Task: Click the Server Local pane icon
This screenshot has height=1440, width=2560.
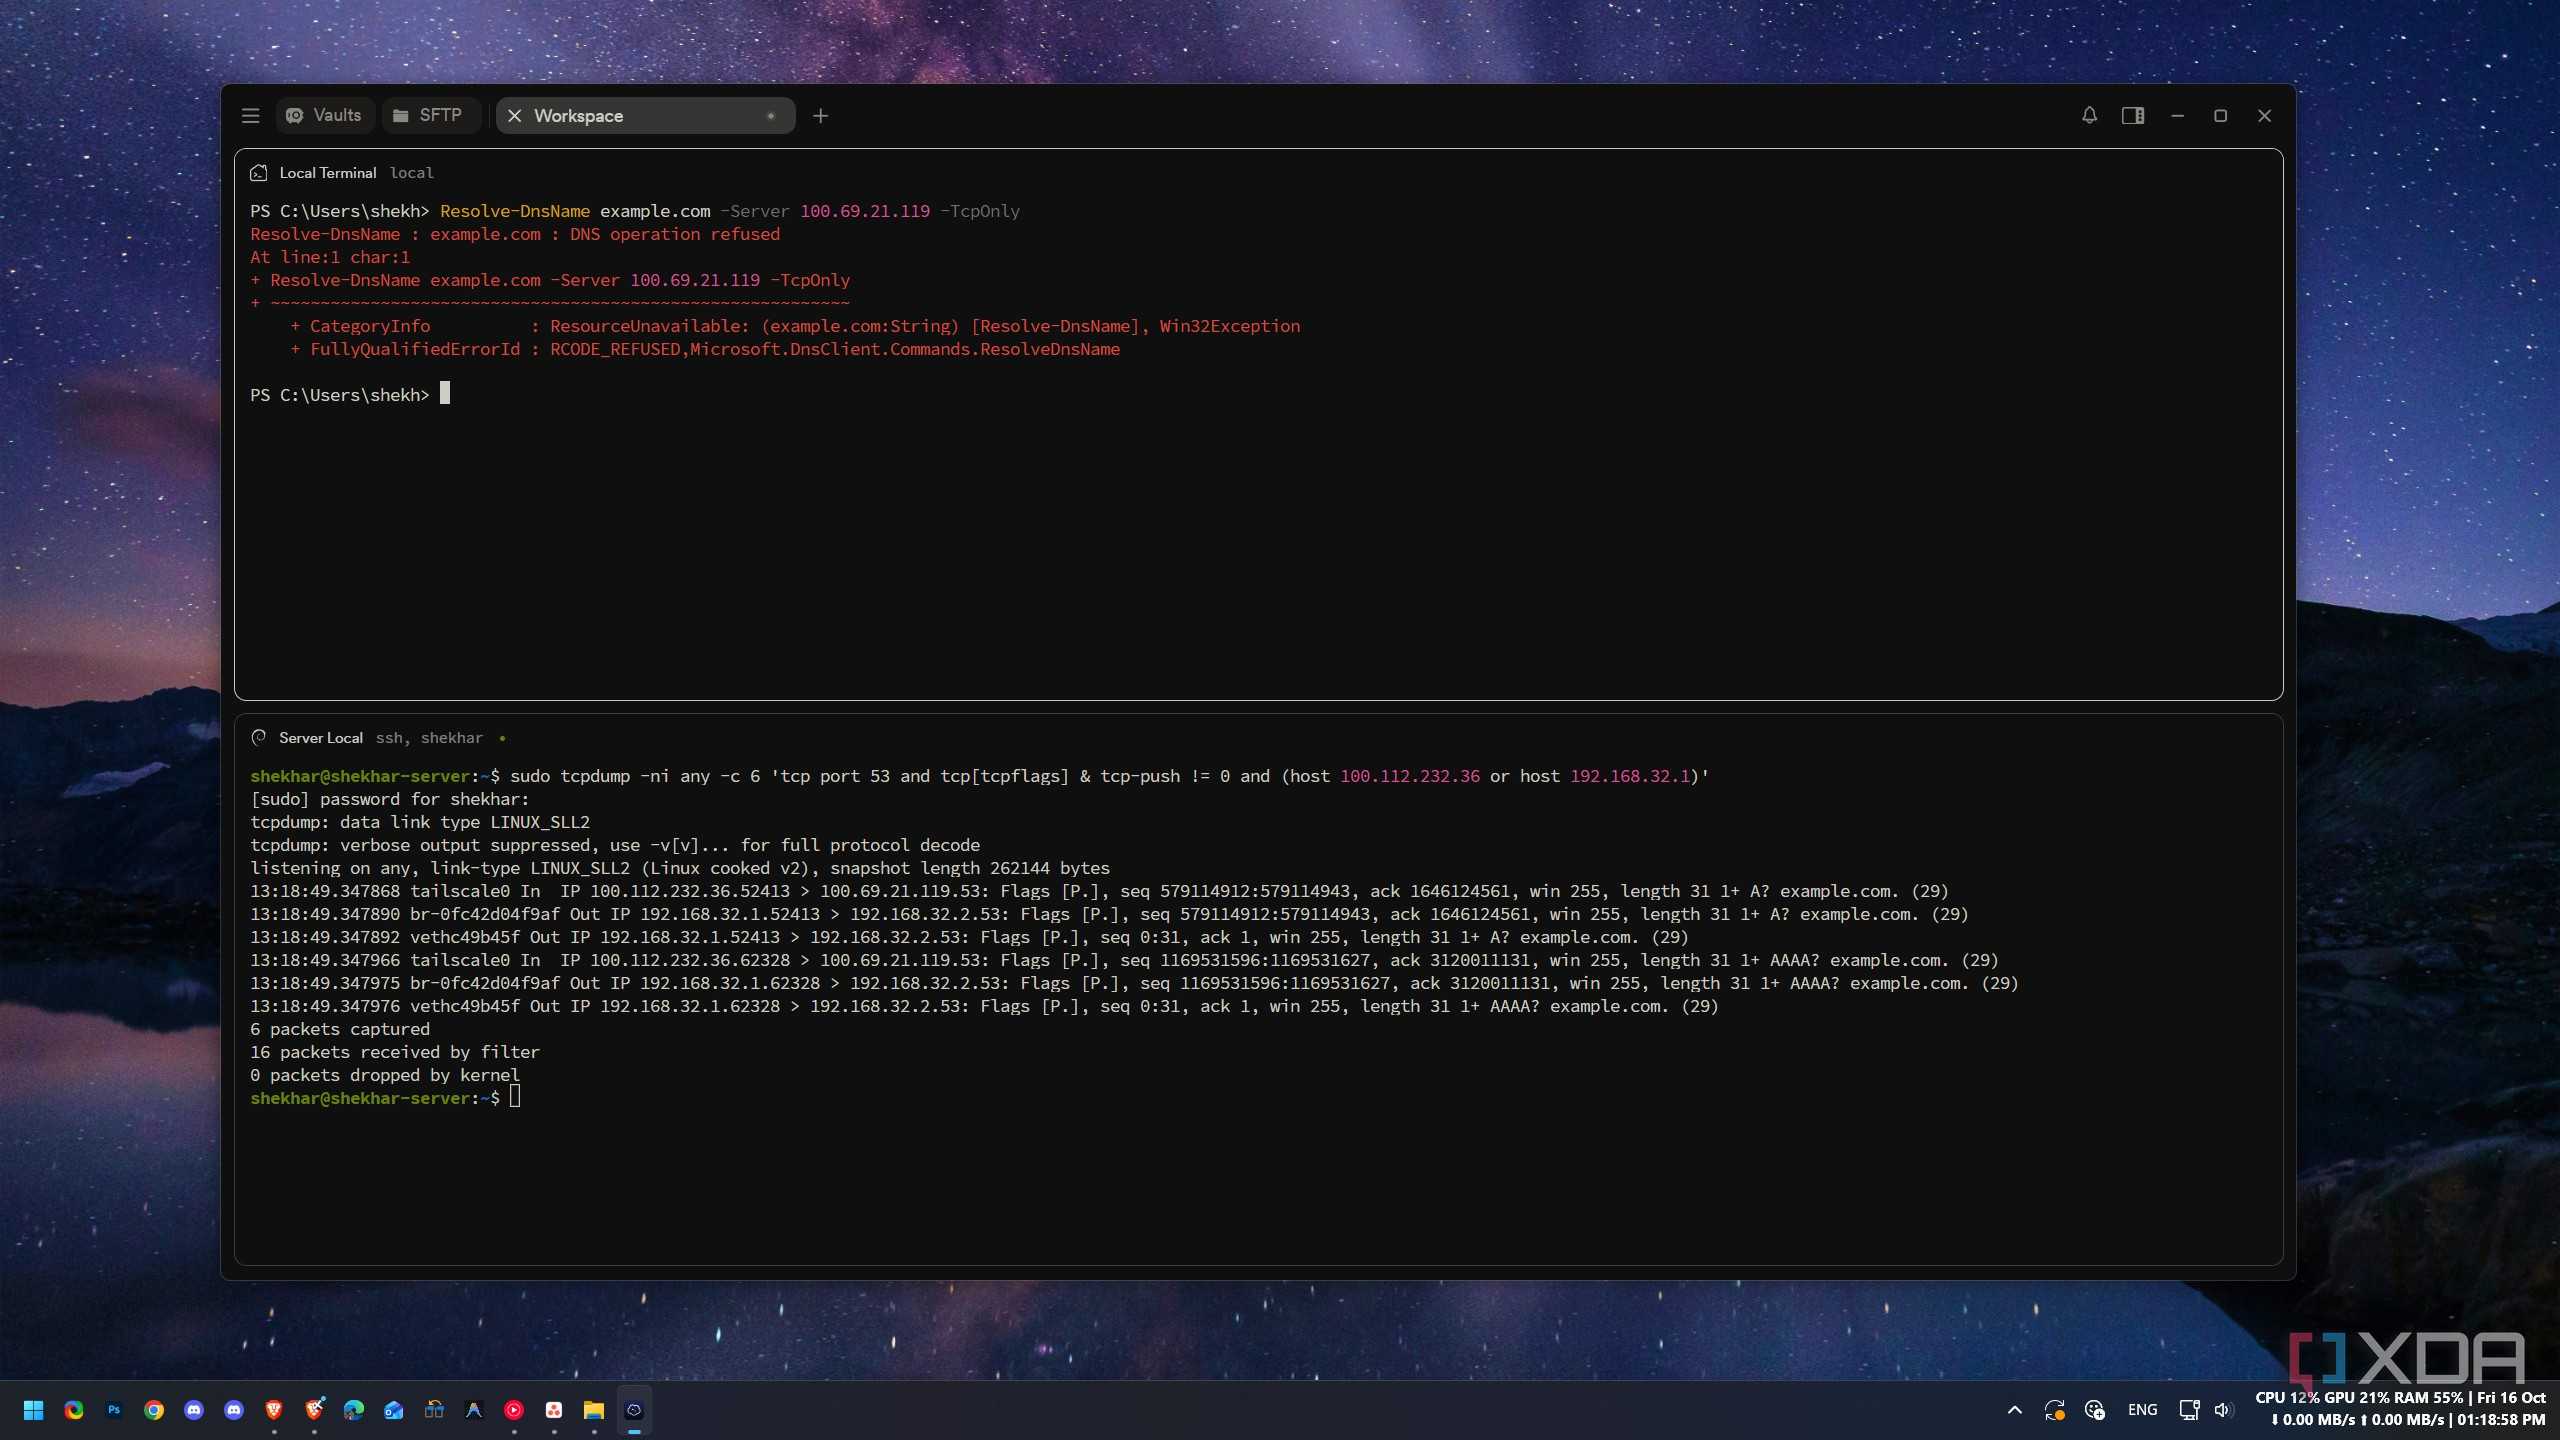Action: tap(258, 738)
